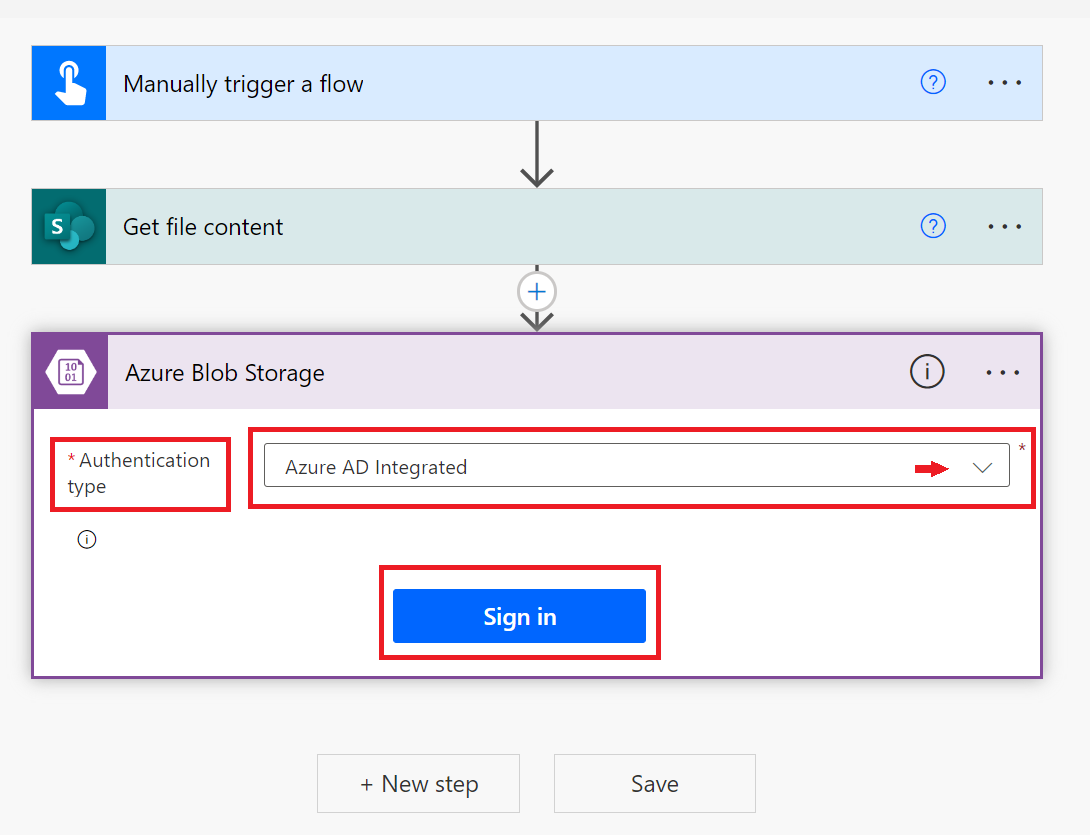Viewport: 1090px width, 835px height.
Task: Click the Get file content step title
Action: point(203,226)
